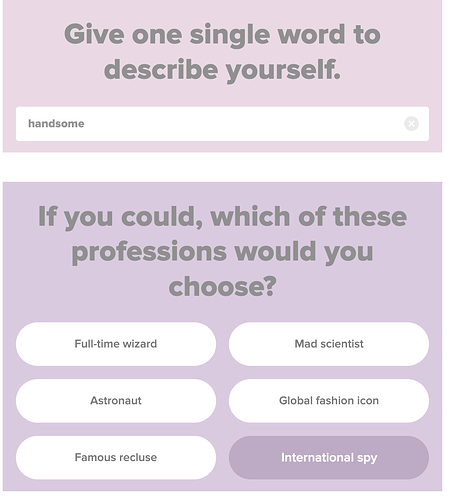467x500 pixels.
Task: Choose the "Famous recluse" option
Action: coord(116,457)
